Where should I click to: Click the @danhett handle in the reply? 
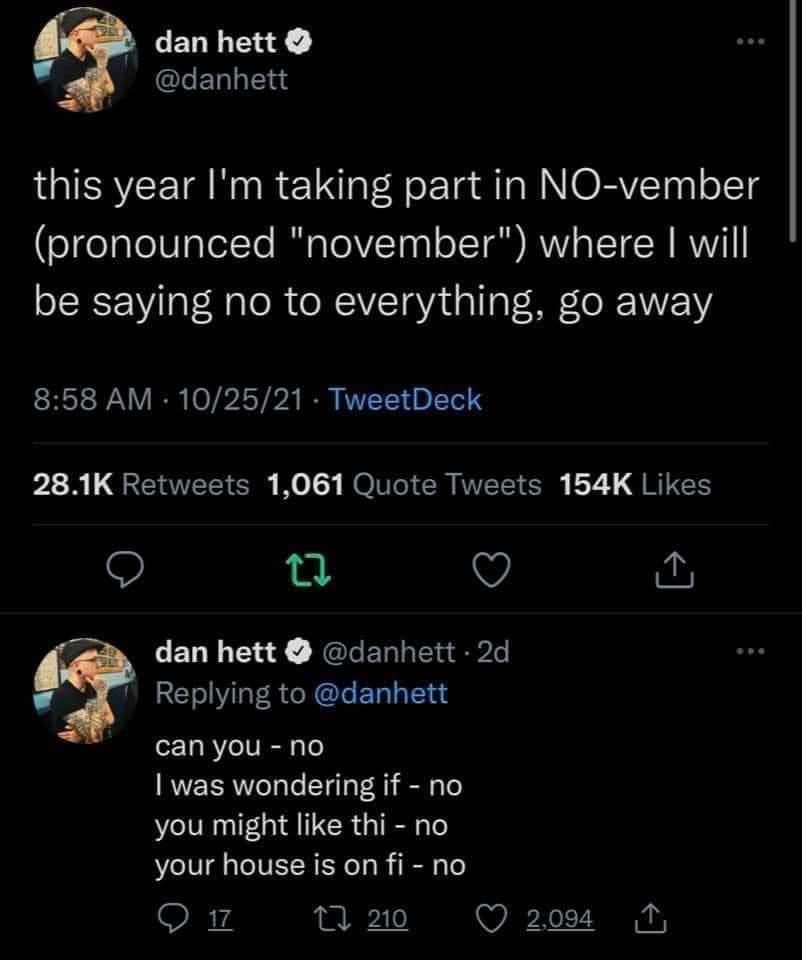(x=386, y=652)
